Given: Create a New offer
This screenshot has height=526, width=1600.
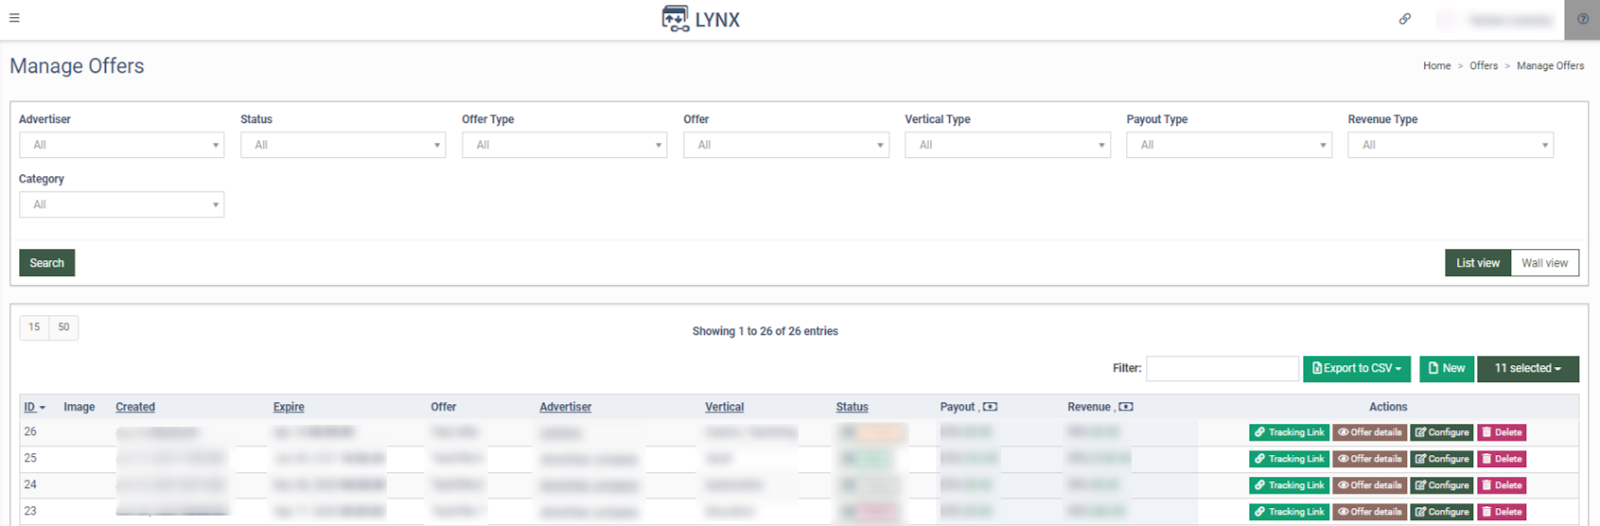Looking at the screenshot, I should [1446, 368].
